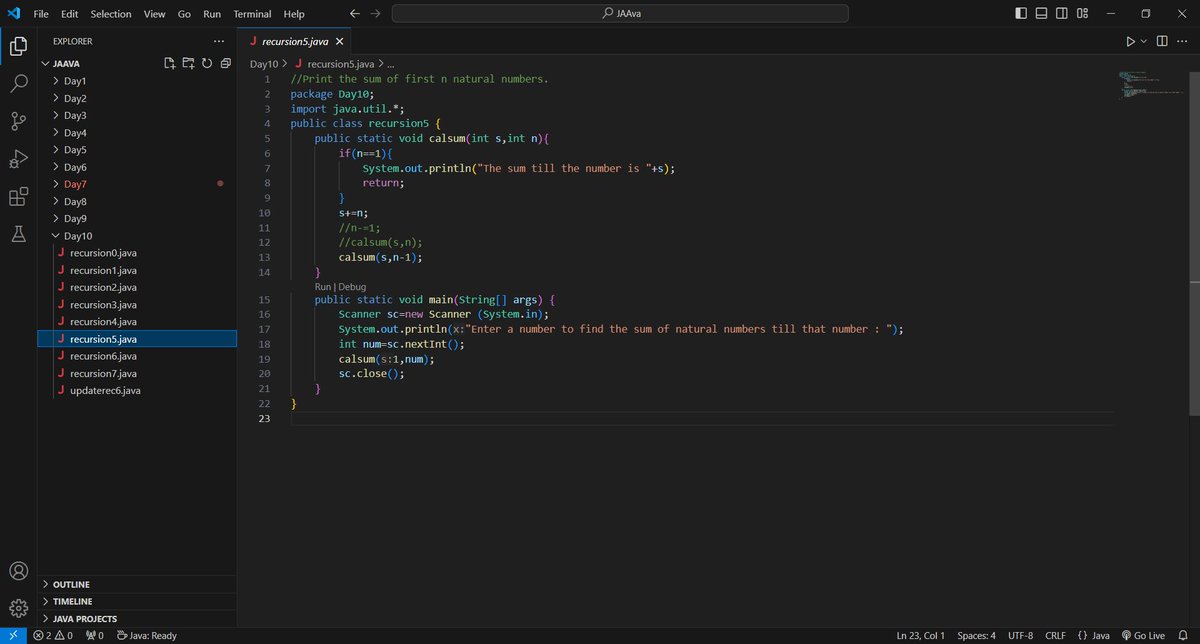Toggle the bottom panel layout
Viewport: 1200px width, 644px height.
point(1041,14)
